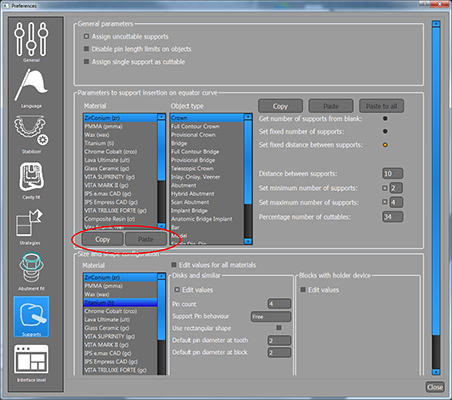Select IPS e.max CAD in upper Material list
This screenshot has width=452, height=400.
point(120,194)
